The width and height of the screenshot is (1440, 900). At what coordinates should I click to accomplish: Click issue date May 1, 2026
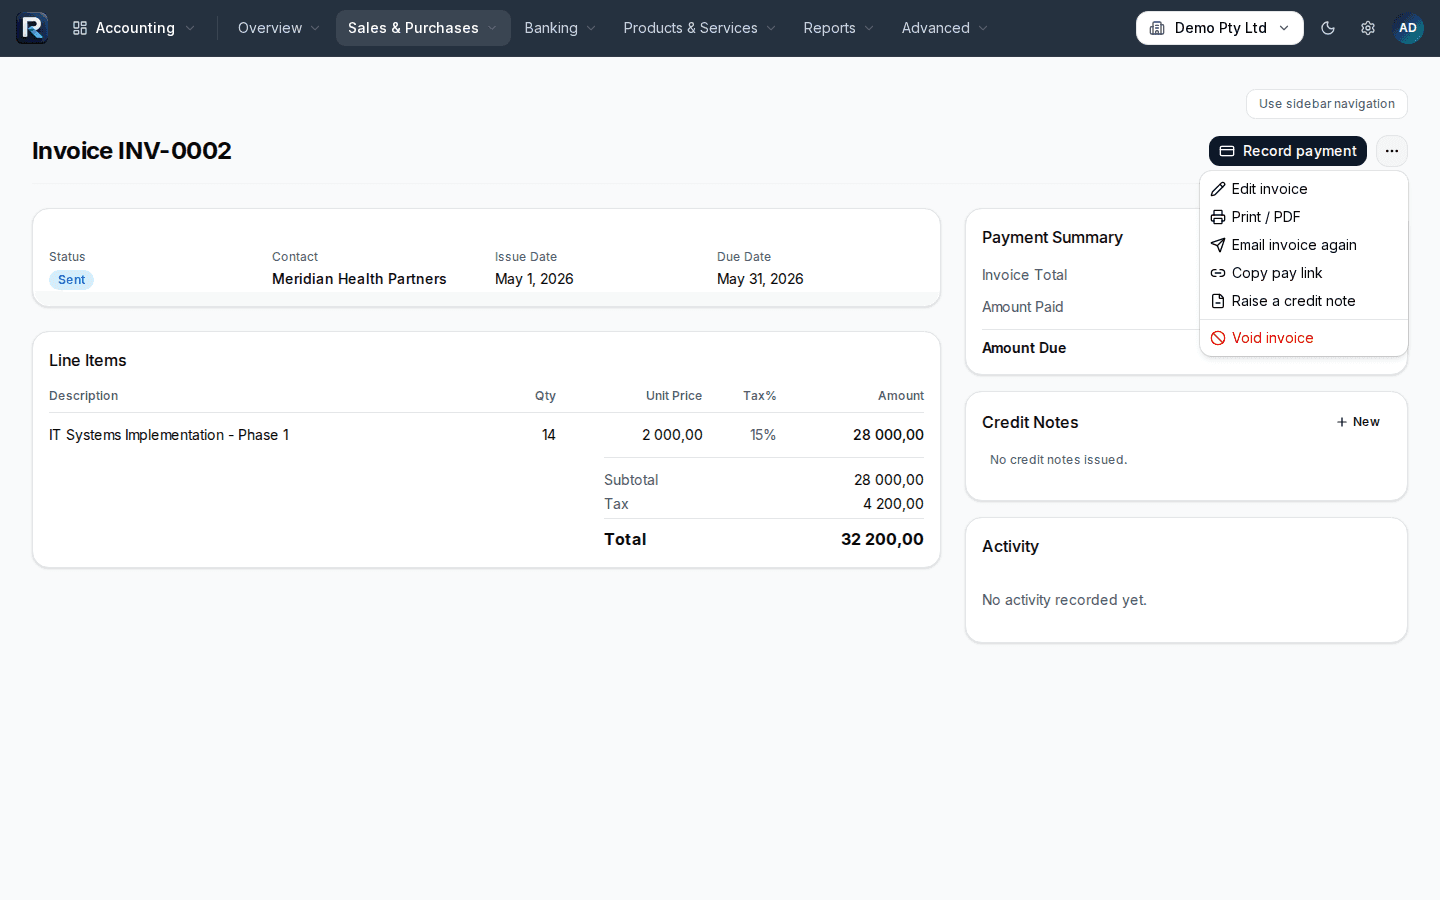tap(534, 279)
